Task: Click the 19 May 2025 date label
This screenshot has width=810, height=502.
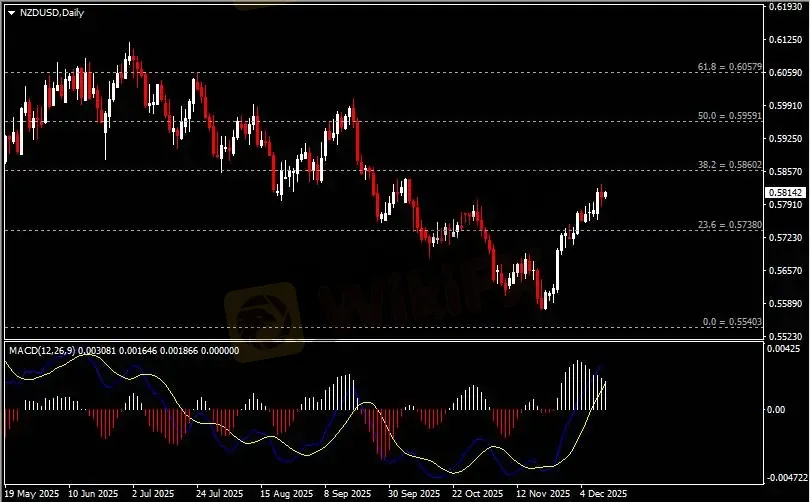Action: pyautogui.click(x=31, y=494)
